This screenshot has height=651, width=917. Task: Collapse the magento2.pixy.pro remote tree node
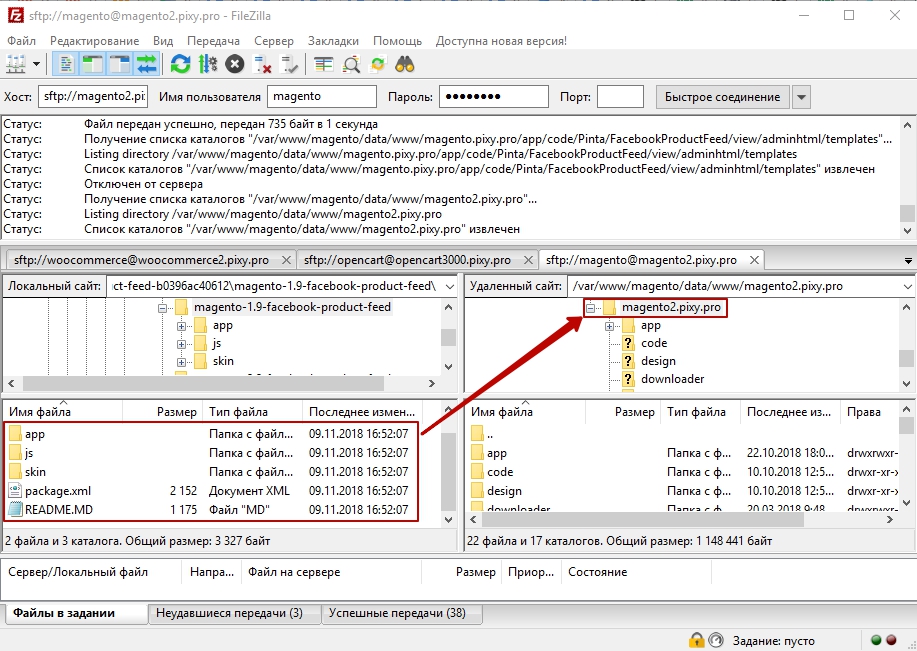(591, 308)
